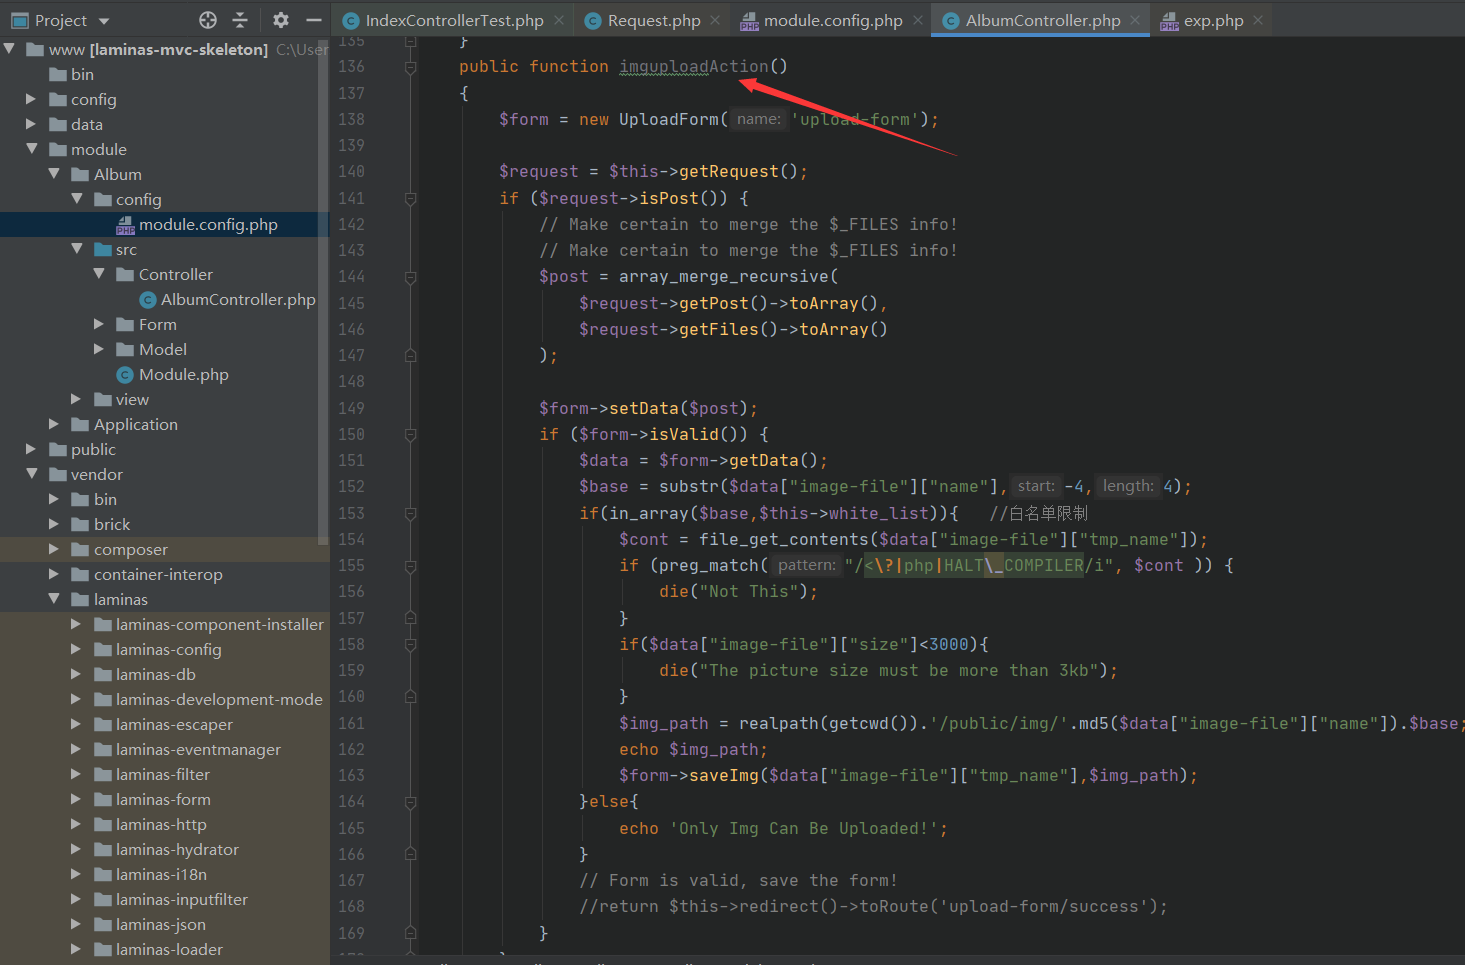
Task: Fold the array_merge_recursive call at line 144
Action: (x=410, y=277)
